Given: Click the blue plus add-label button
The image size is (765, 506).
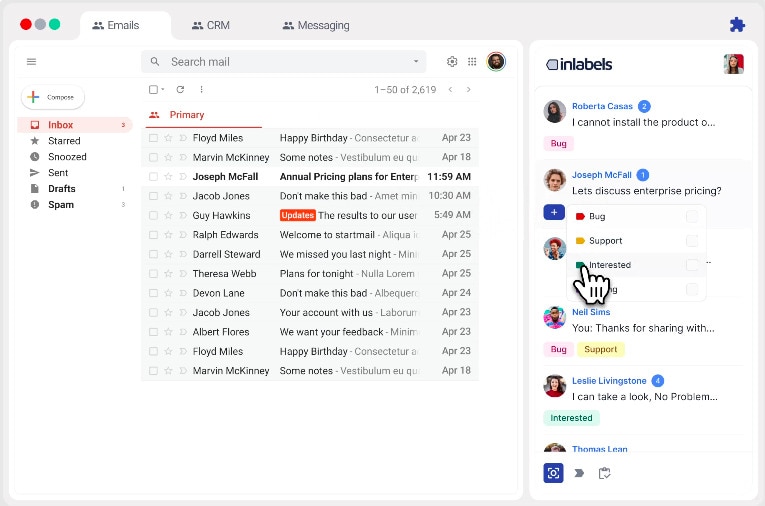Looking at the screenshot, I should pos(553,212).
